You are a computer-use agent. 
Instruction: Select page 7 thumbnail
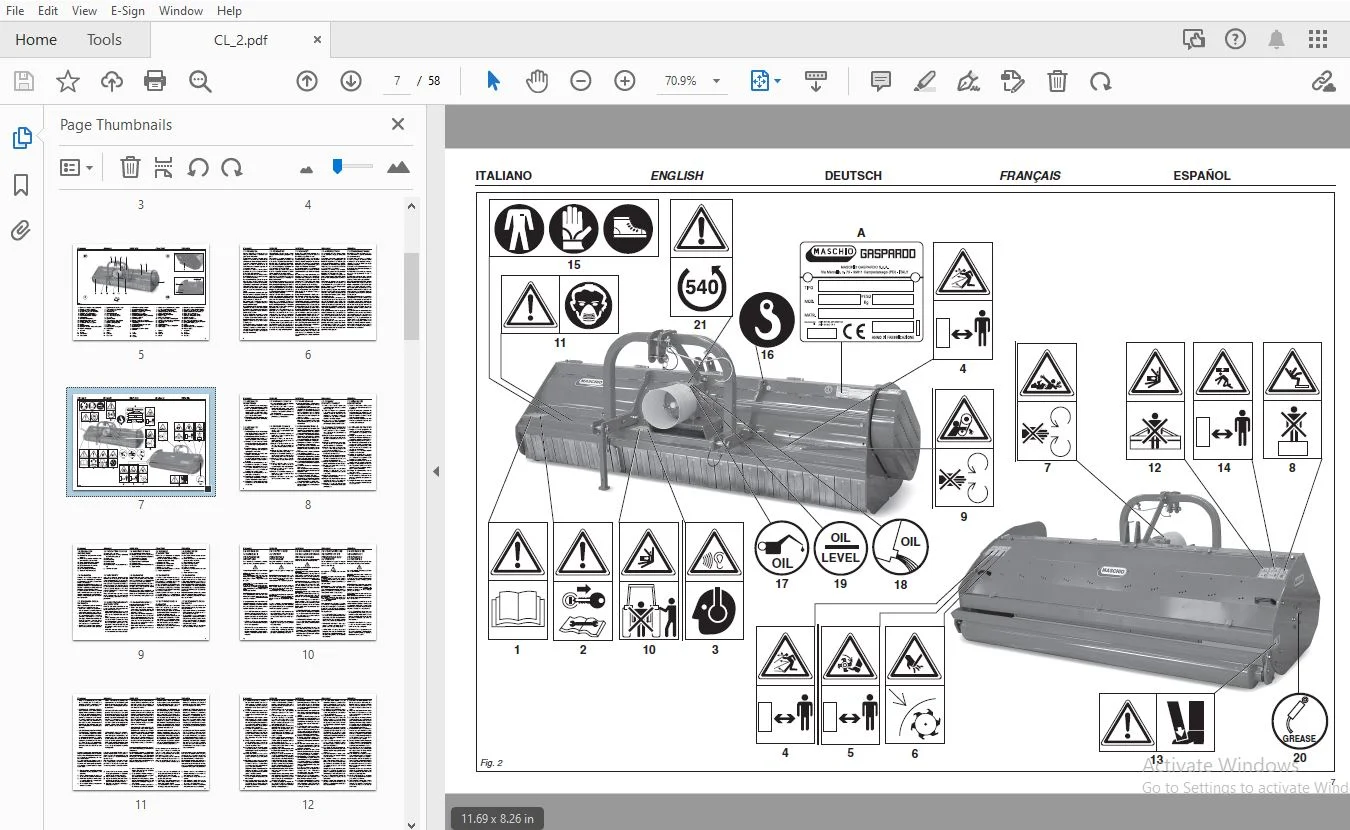141,442
